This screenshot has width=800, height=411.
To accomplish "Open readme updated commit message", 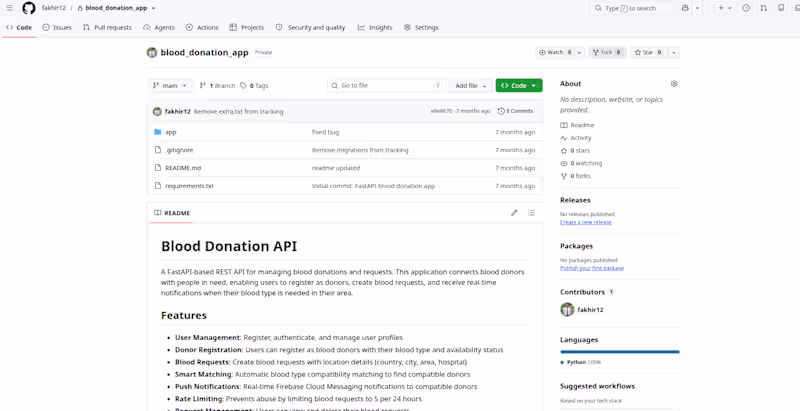I will (x=336, y=168).
